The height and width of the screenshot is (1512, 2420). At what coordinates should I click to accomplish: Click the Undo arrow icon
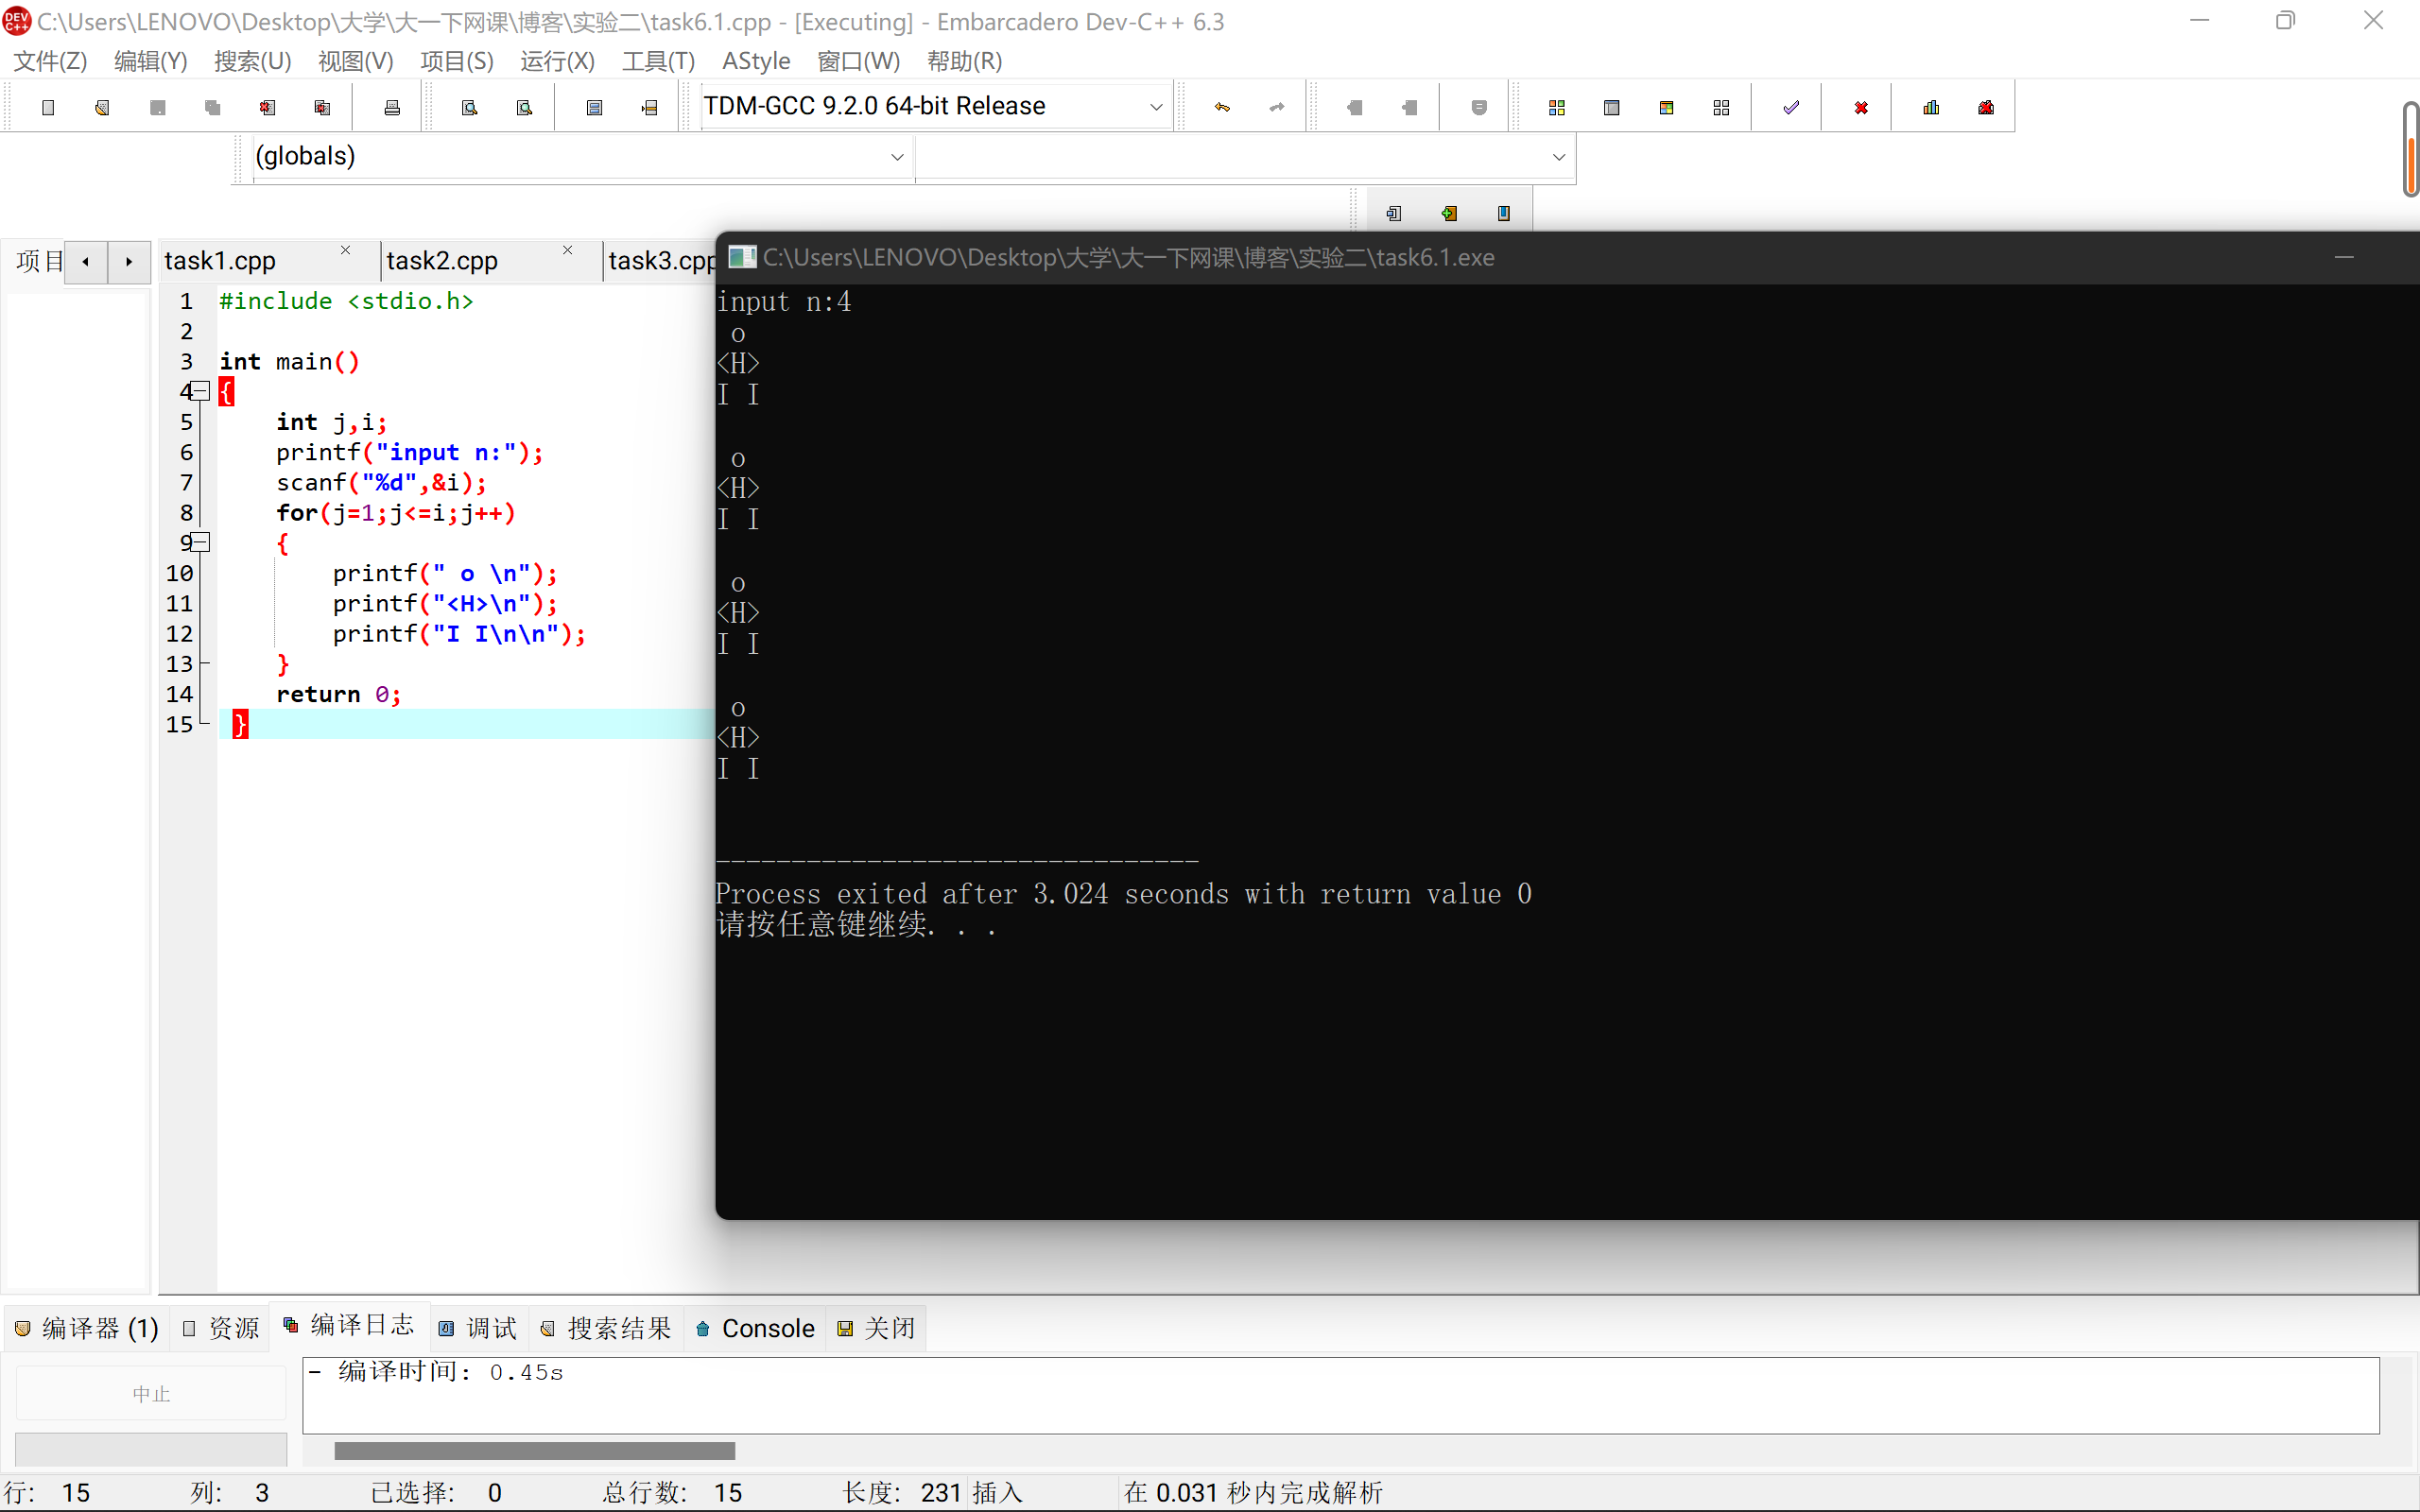point(1222,108)
